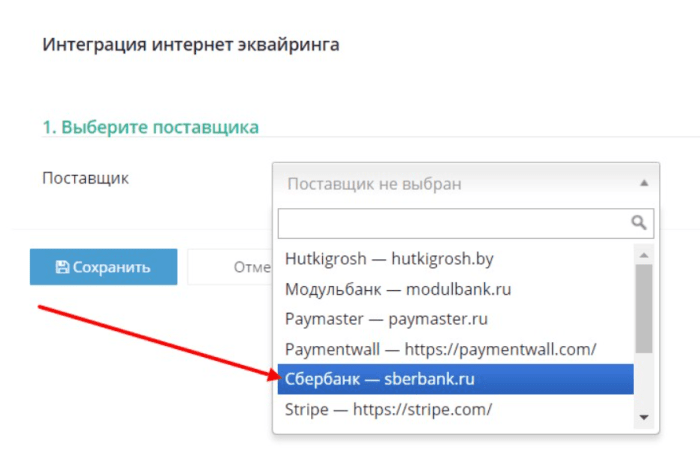
Task: Select Hutkigrosh — hutkigrosh.by option
Action: click(455, 259)
